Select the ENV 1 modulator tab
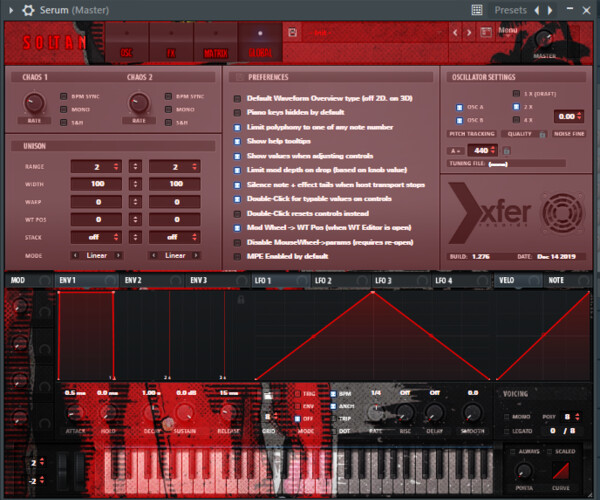The height and width of the screenshot is (500, 600). pyautogui.click(x=86, y=280)
